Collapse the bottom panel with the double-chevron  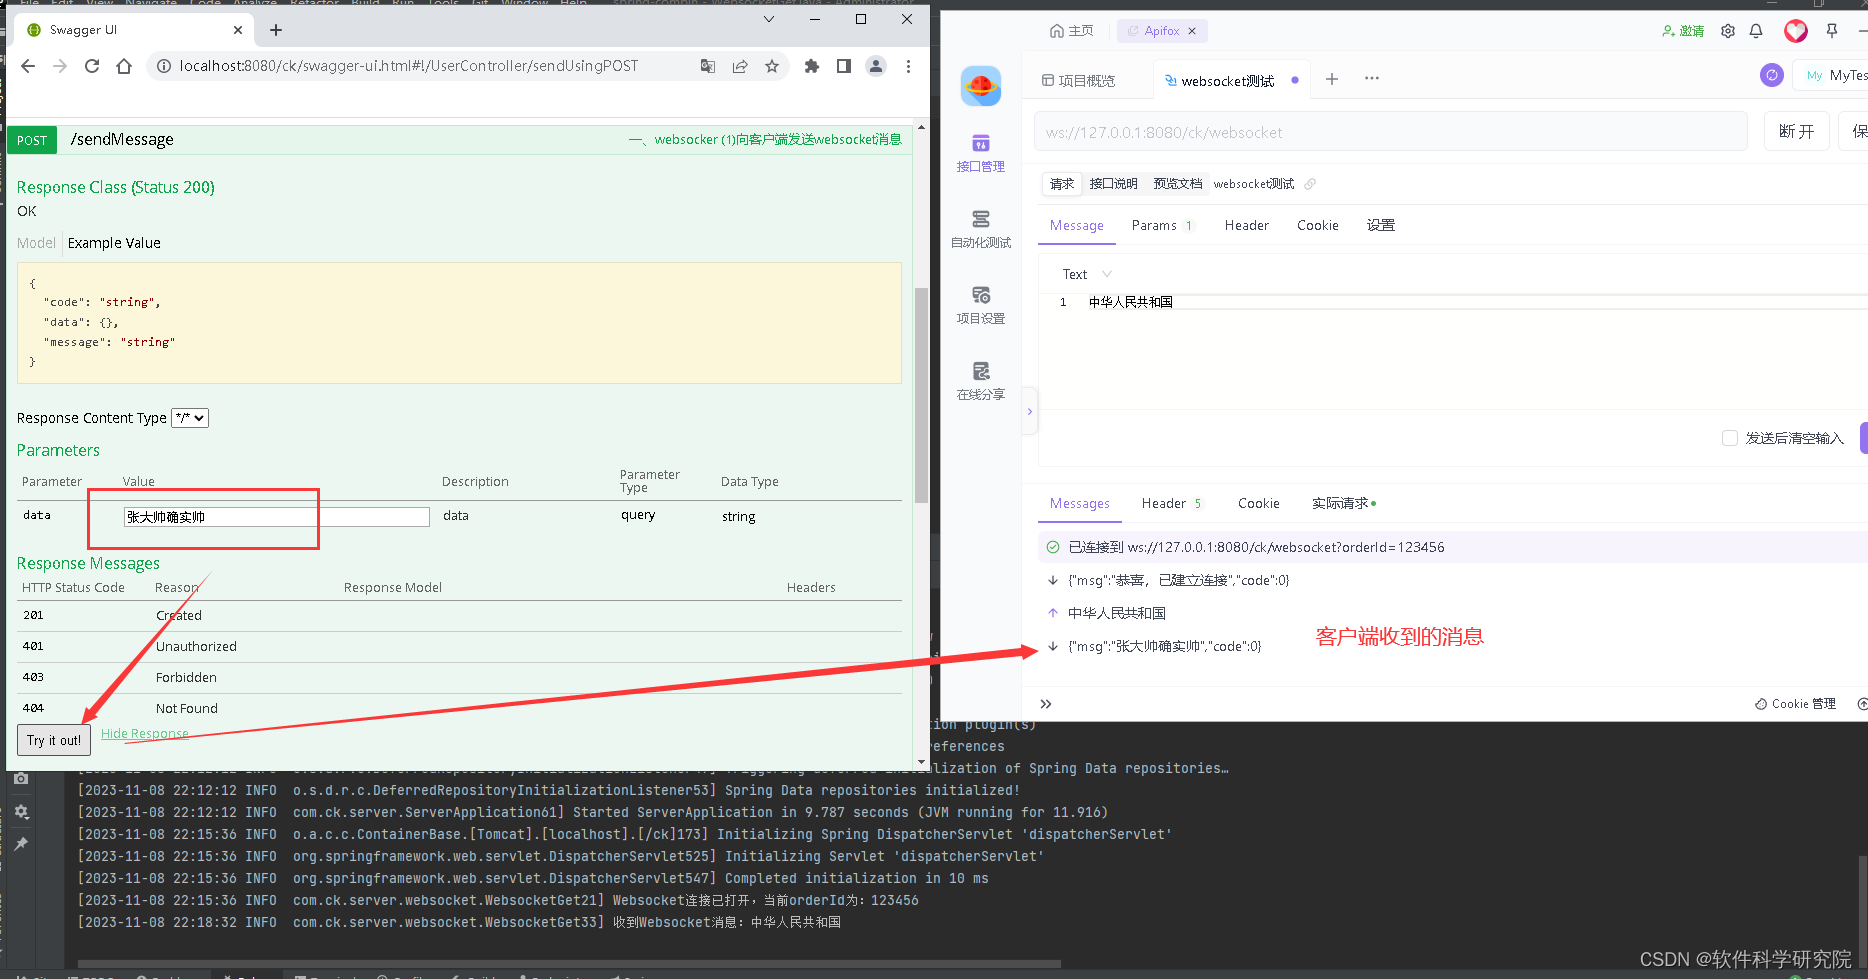click(x=1045, y=703)
